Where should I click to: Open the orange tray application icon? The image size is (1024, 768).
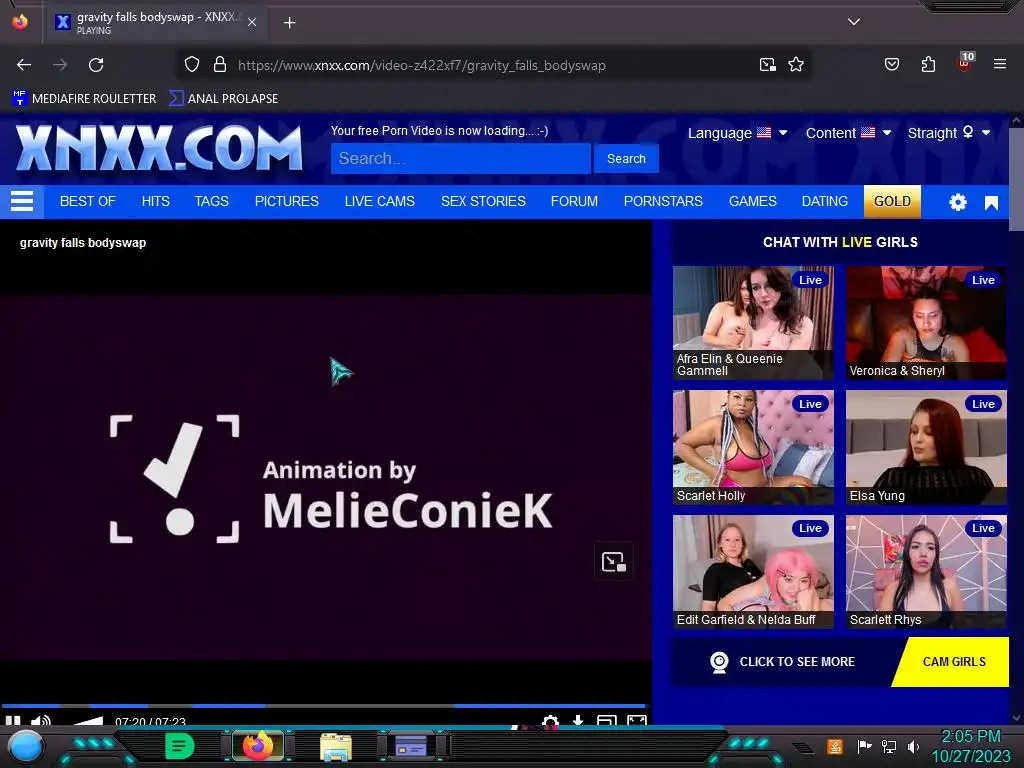pos(834,746)
